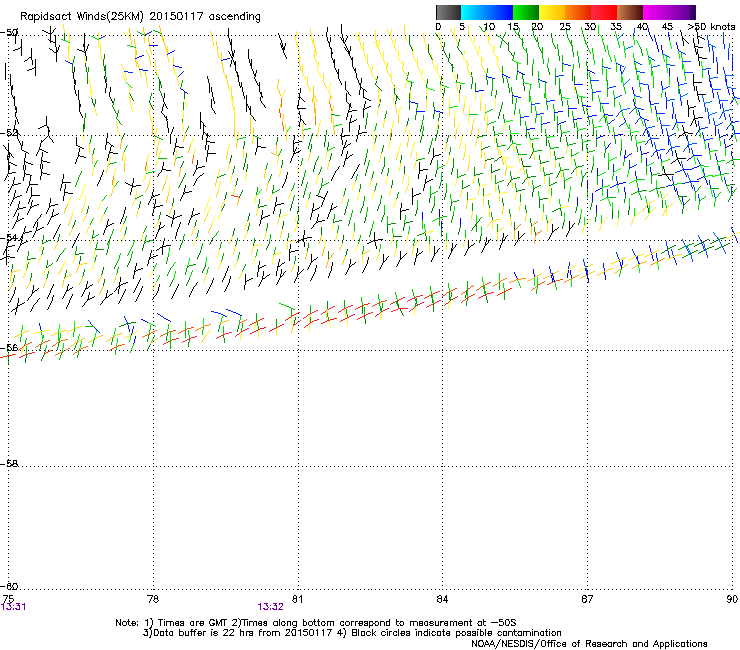The image size is (740, 650).
Task: Click latitude label '-52'
Action: pyautogui.click(x=9, y=133)
